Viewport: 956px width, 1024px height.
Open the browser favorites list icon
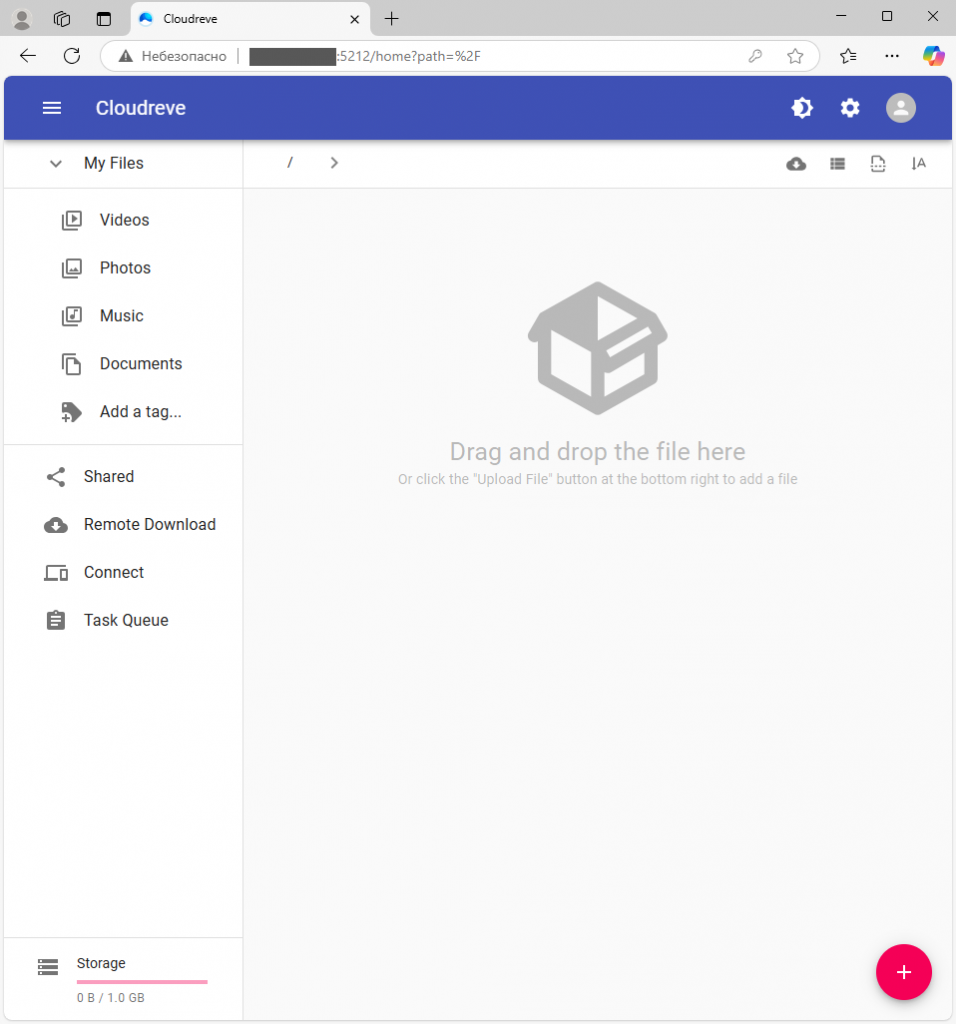pos(848,56)
